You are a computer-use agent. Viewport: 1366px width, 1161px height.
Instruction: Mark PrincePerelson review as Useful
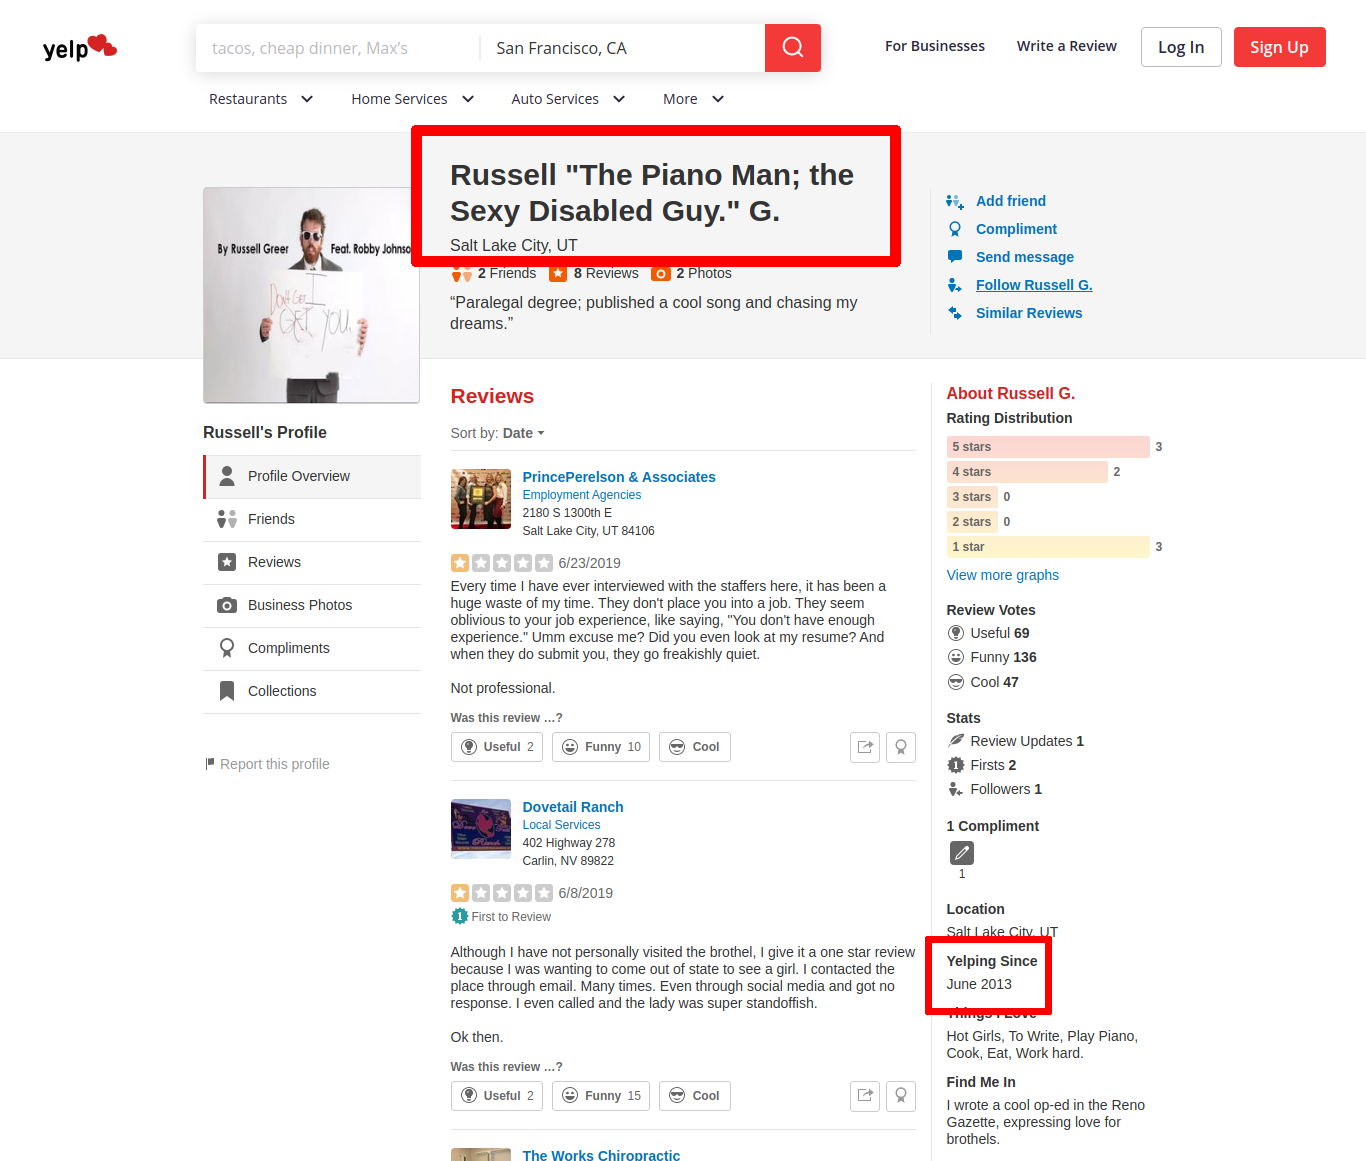[497, 747]
